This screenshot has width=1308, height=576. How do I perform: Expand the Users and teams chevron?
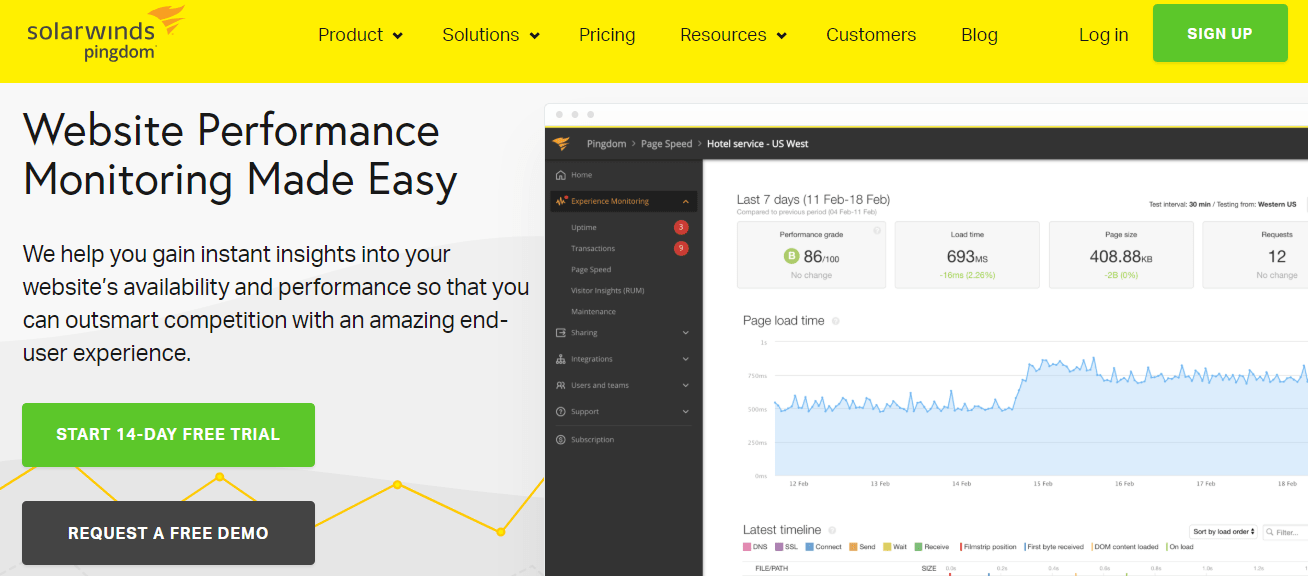pos(686,385)
